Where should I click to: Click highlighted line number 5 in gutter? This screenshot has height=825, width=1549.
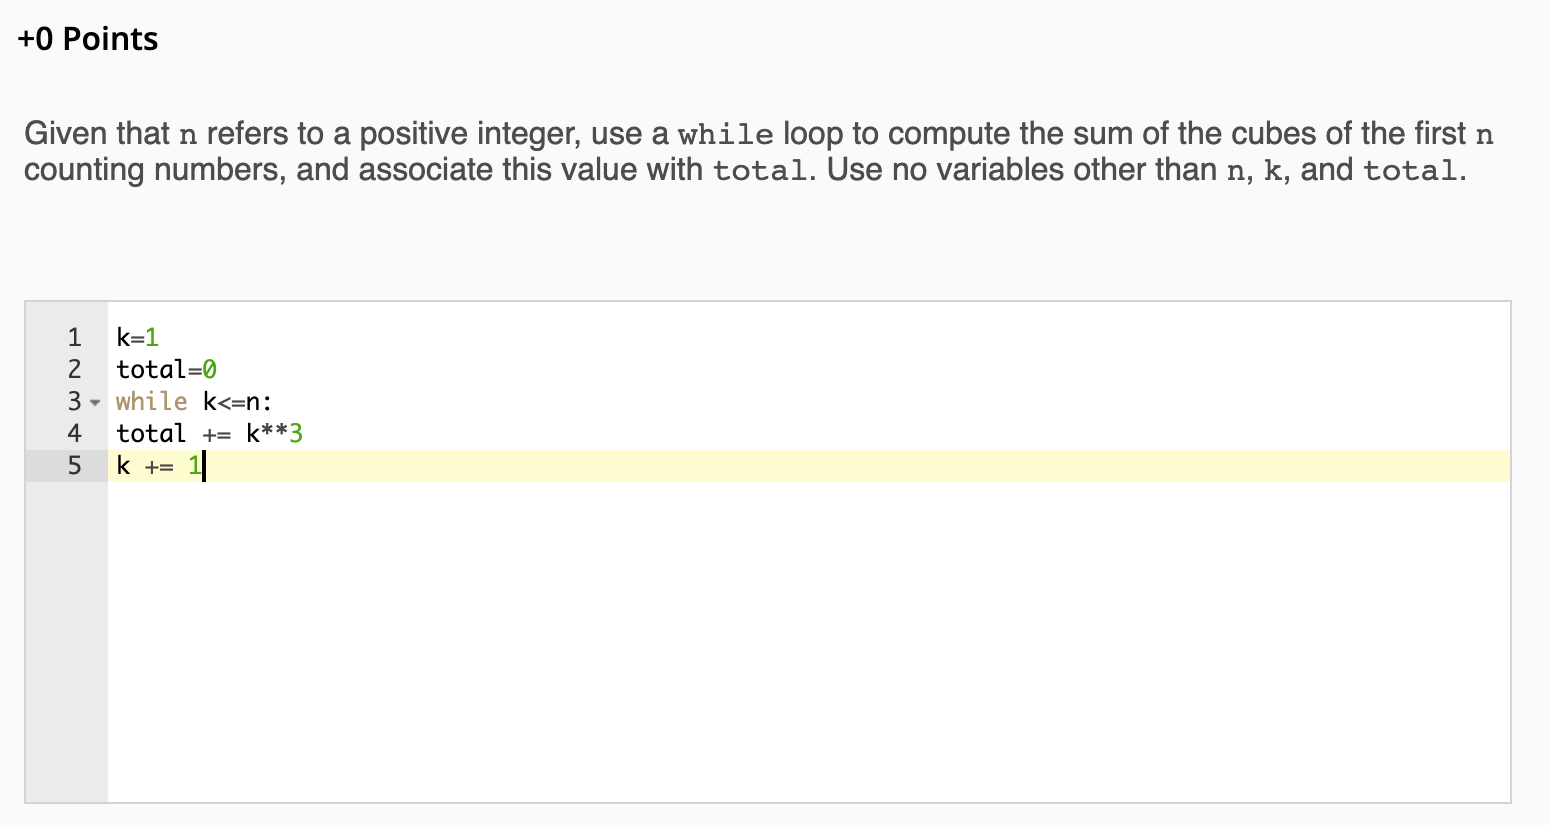[74, 466]
